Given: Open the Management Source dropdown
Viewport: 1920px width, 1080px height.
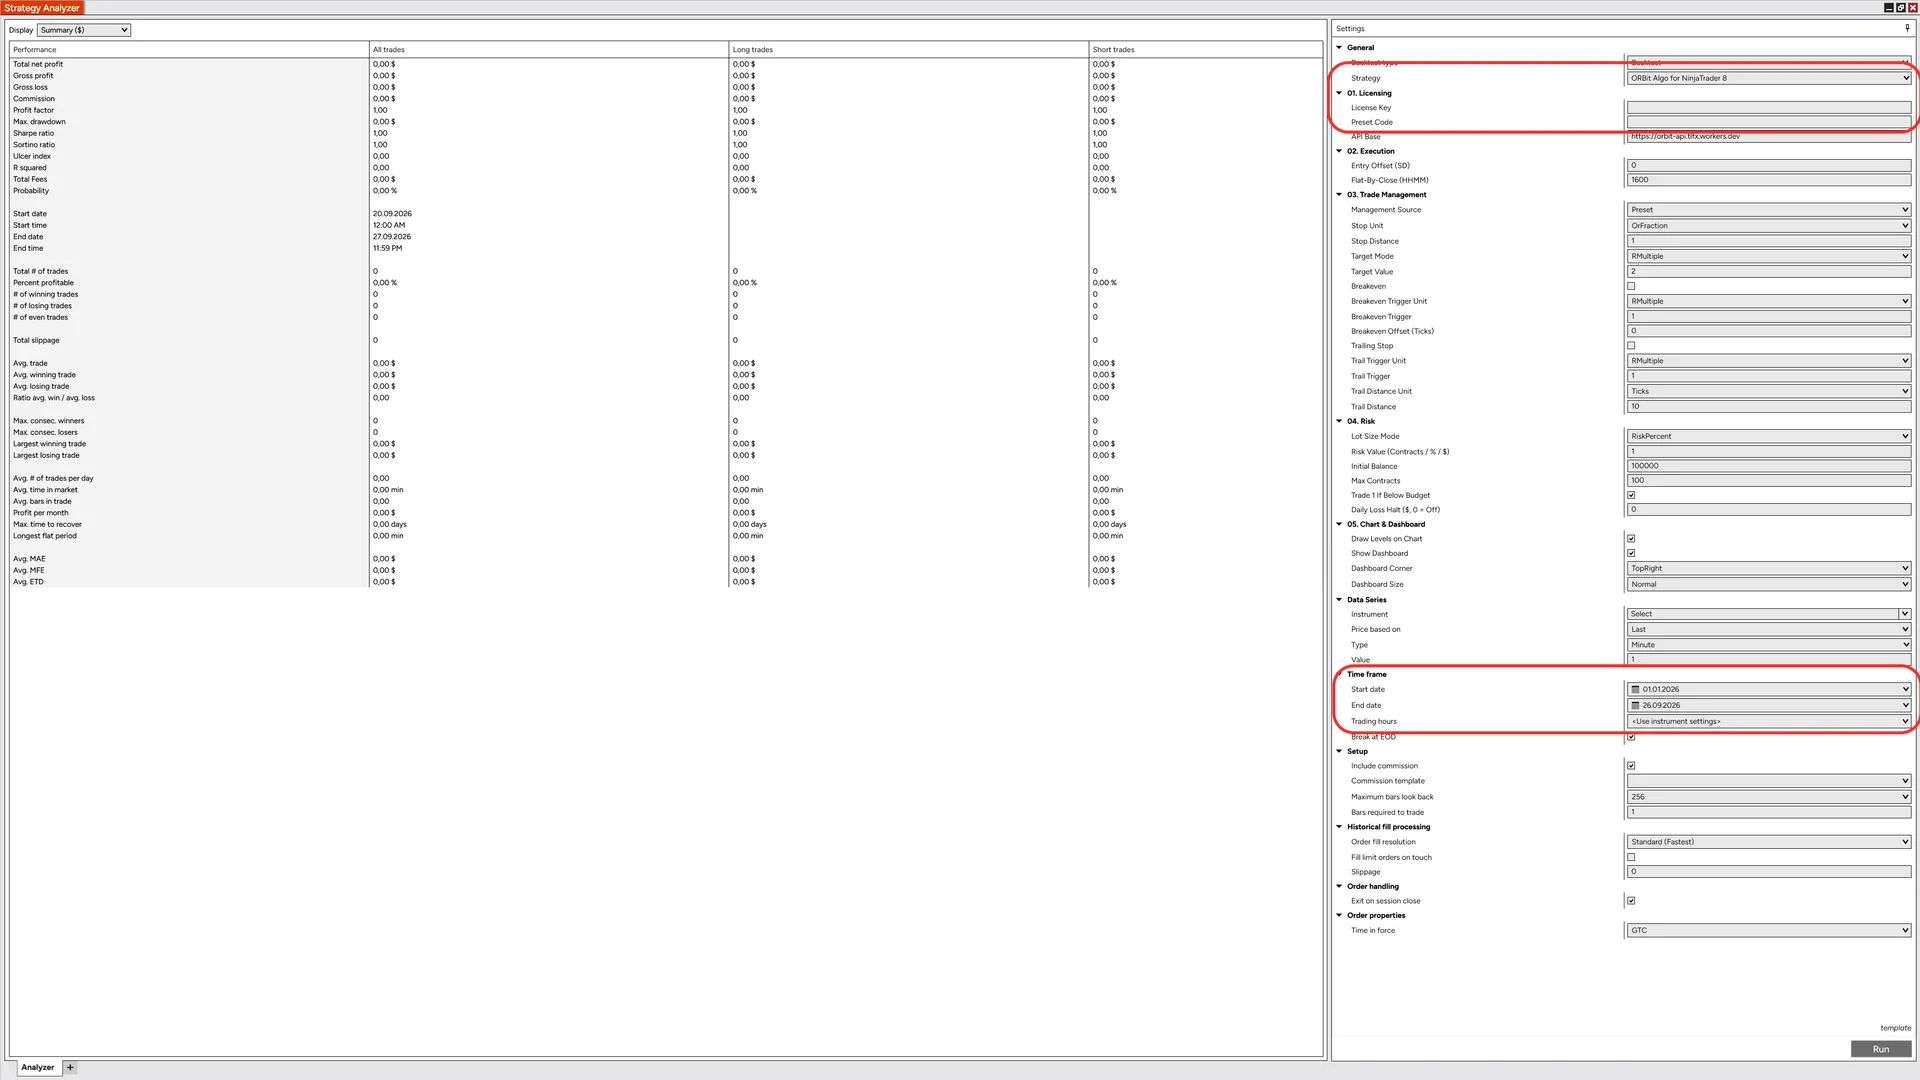Looking at the screenshot, I should click(x=1769, y=210).
